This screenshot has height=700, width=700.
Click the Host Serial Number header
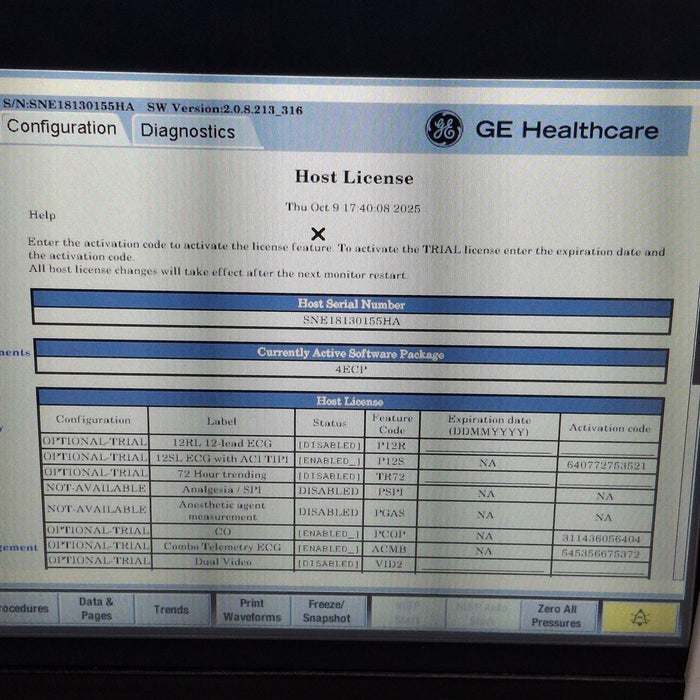tap(351, 304)
